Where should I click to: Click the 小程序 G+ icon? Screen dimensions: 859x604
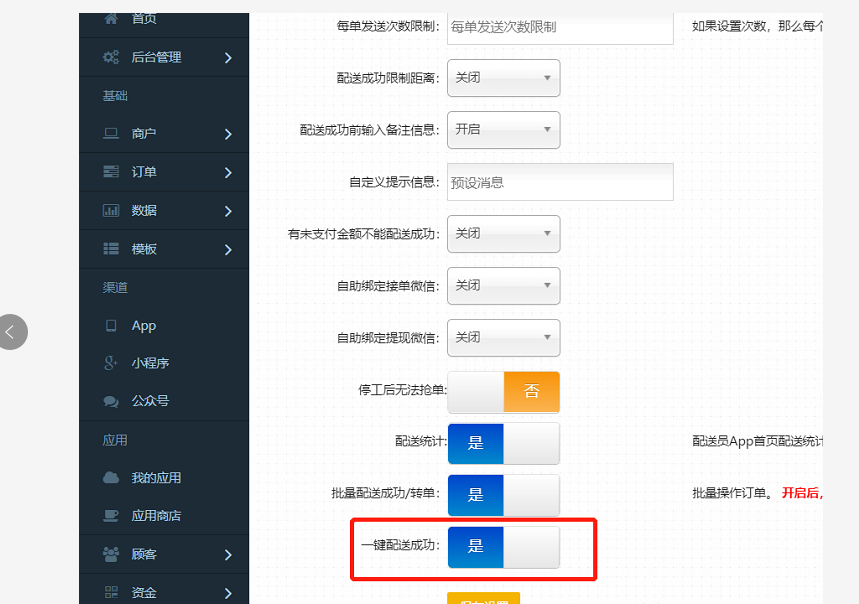click(111, 363)
